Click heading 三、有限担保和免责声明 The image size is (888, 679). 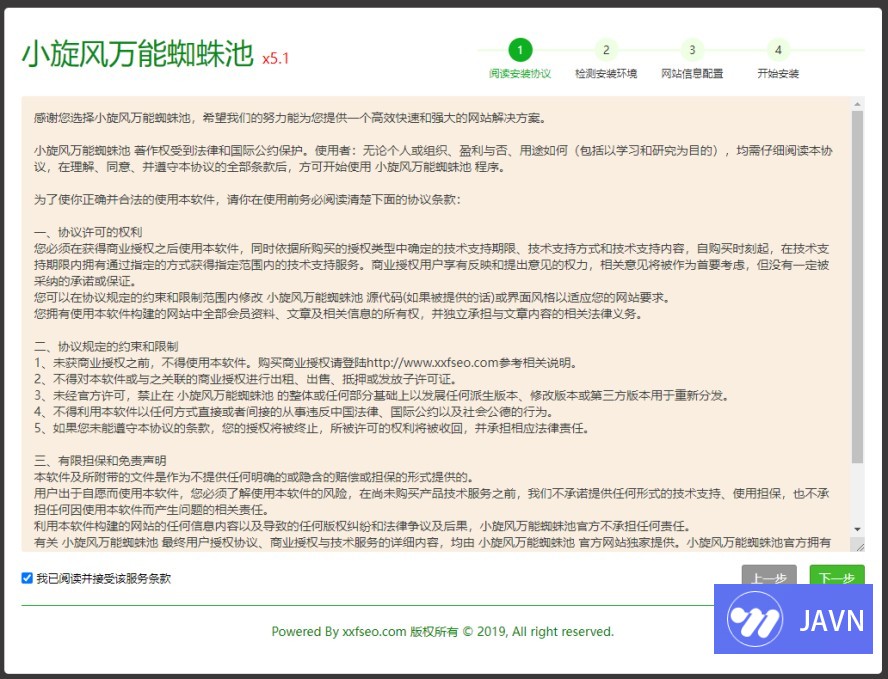pyautogui.click(x=100, y=461)
